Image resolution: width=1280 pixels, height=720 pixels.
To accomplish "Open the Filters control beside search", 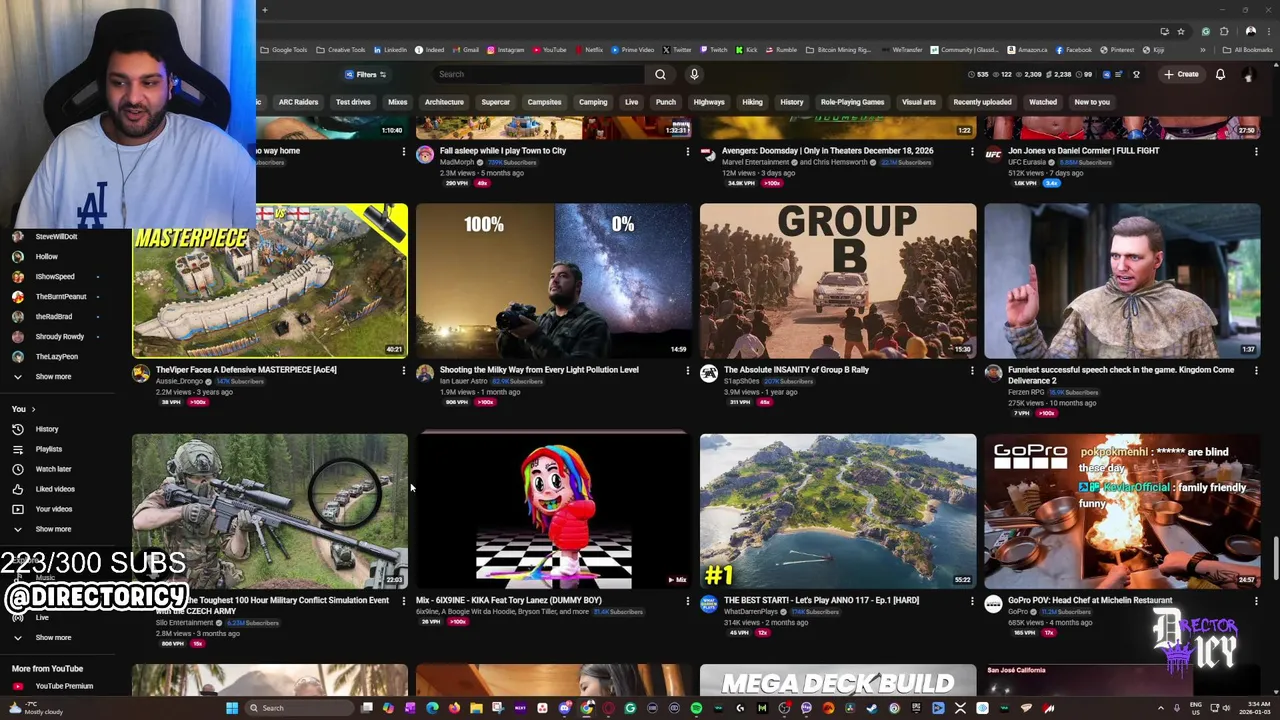I will pos(365,74).
